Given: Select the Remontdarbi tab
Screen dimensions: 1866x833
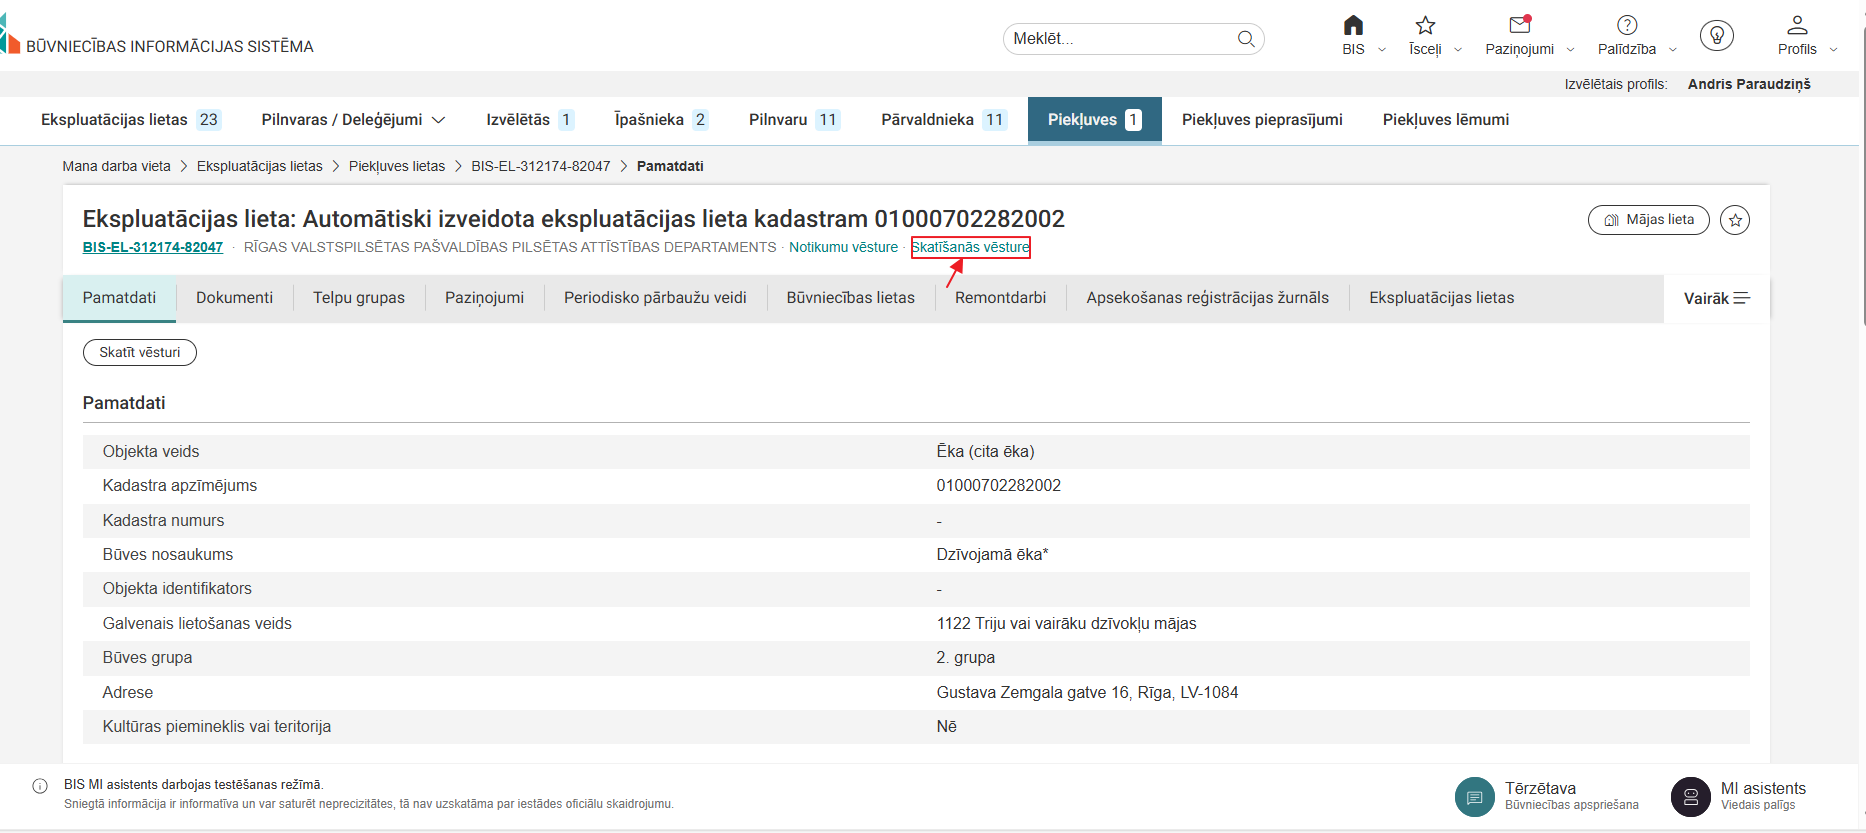Looking at the screenshot, I should click(x=1000, y=298).
